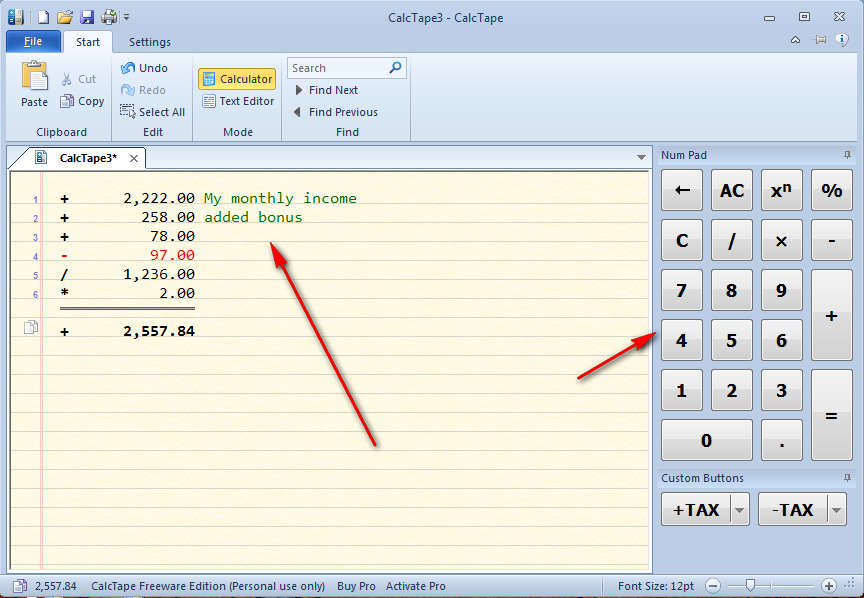The image size is (864, 598).
Task: Toggle the Num Pad panel pin
Action: 847,155
